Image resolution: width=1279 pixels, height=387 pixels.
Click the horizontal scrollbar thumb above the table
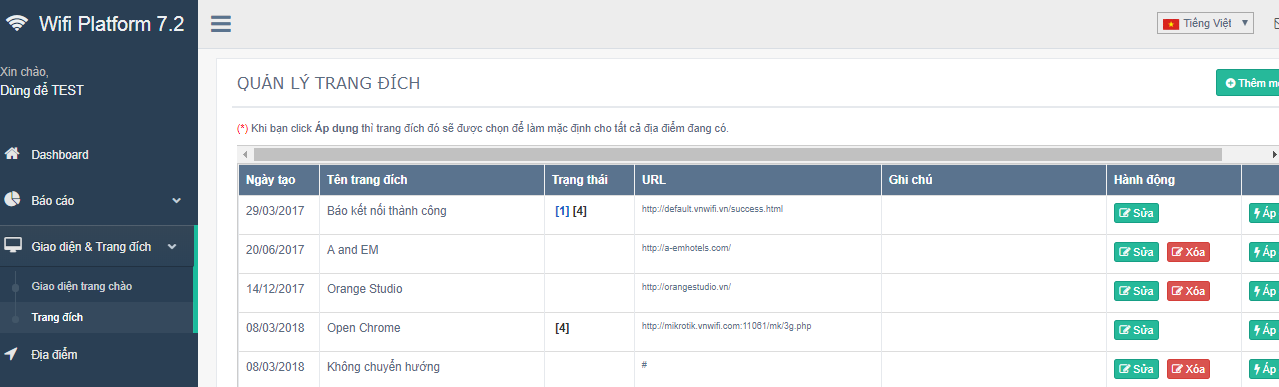pos(738,154)
